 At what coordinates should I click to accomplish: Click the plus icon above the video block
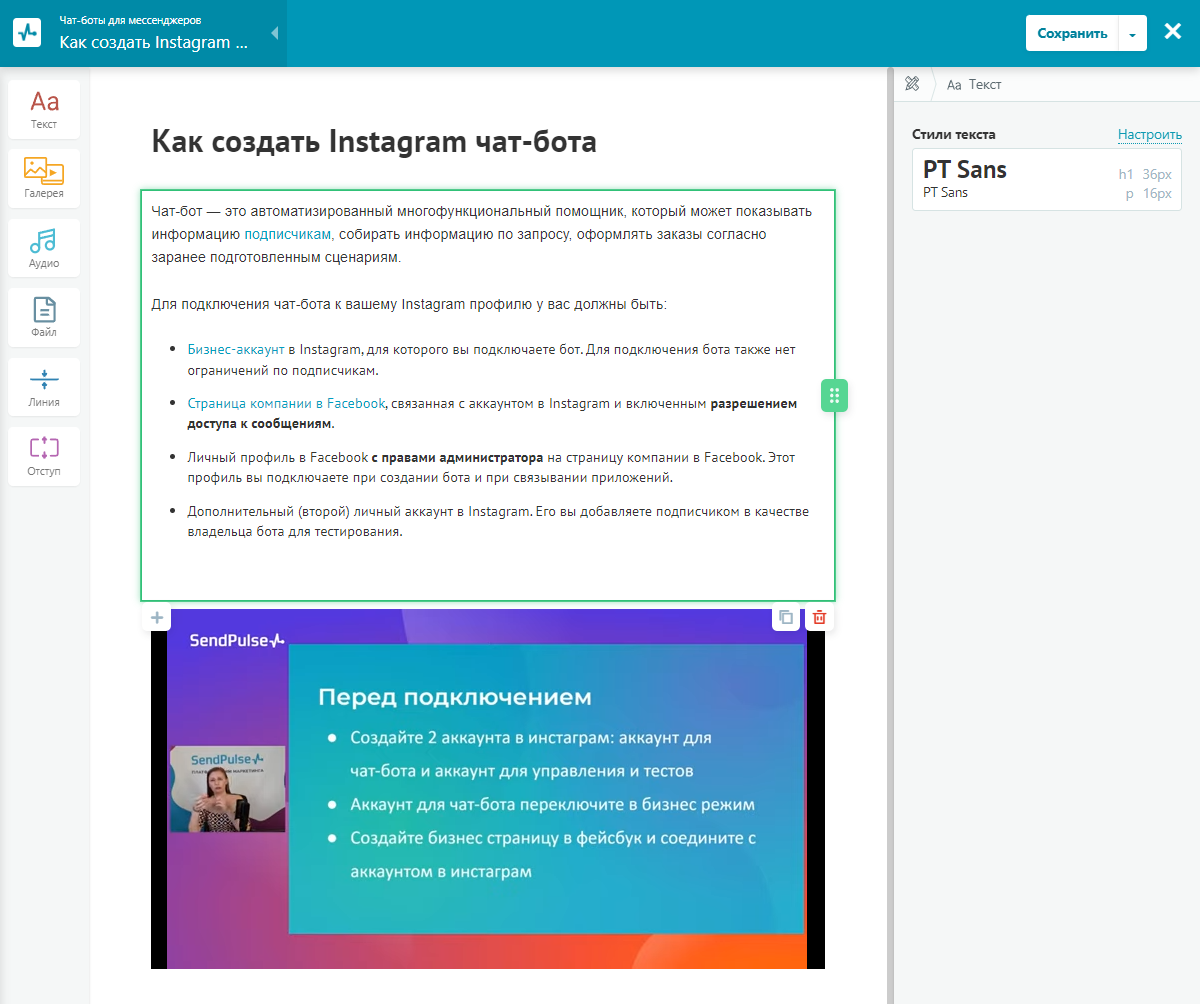[157, 617]
